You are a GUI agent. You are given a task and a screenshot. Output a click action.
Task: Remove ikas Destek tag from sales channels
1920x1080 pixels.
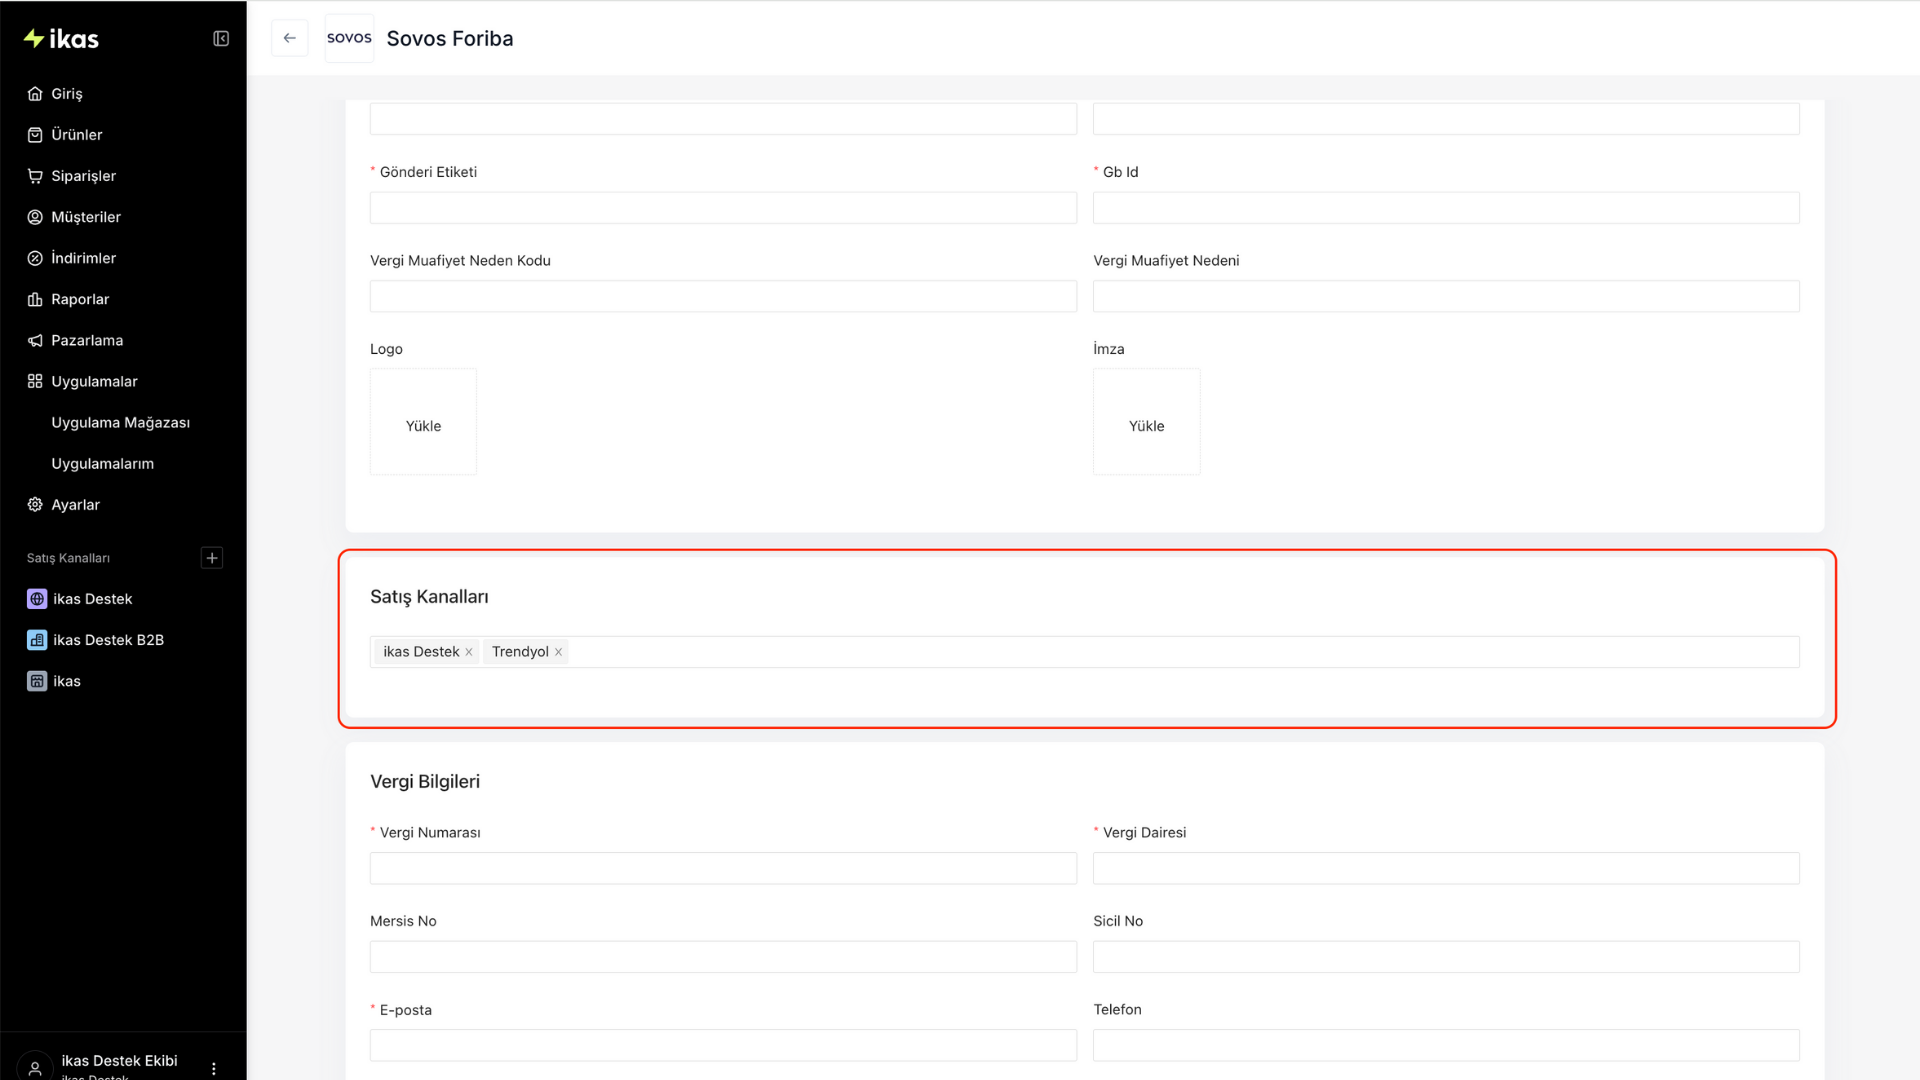coord(468,652)
